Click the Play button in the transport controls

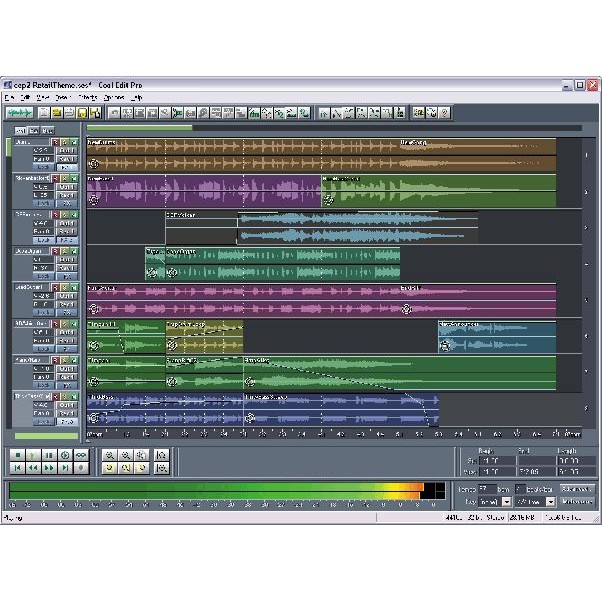(x=32, y=455)
